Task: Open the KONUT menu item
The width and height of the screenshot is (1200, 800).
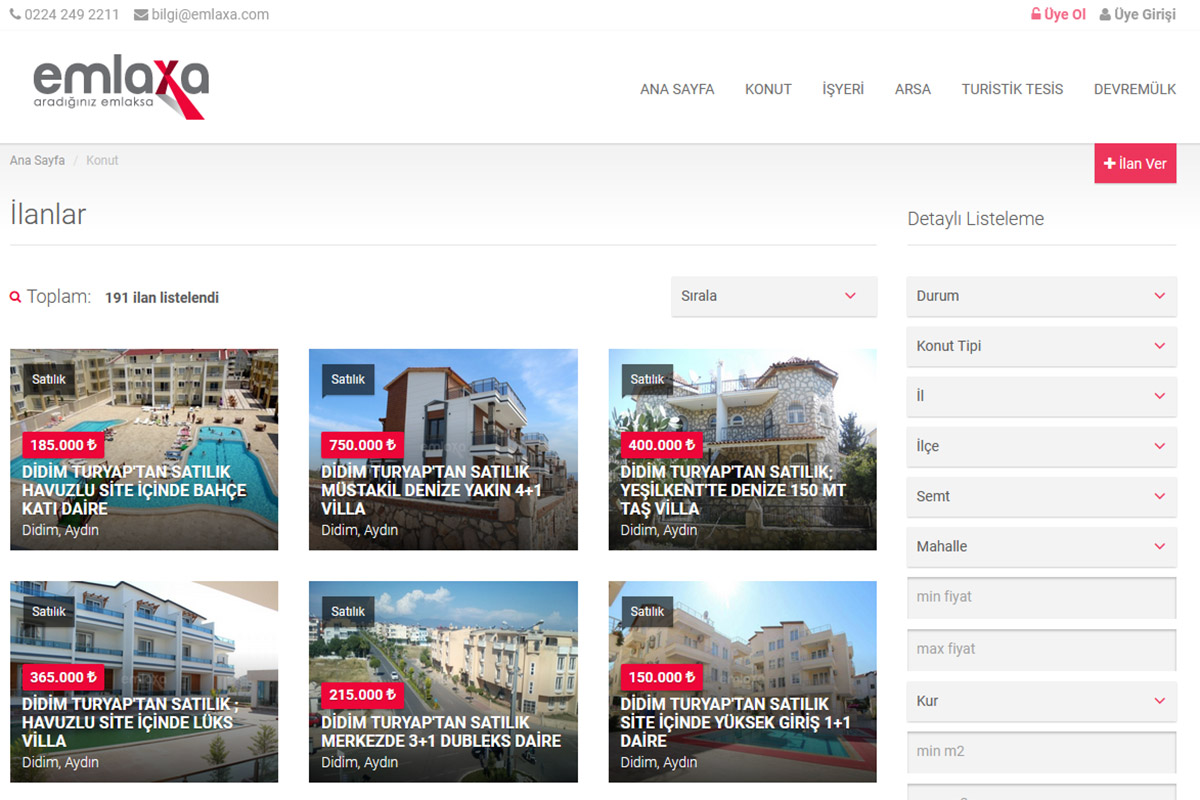Action: point(768,89)
